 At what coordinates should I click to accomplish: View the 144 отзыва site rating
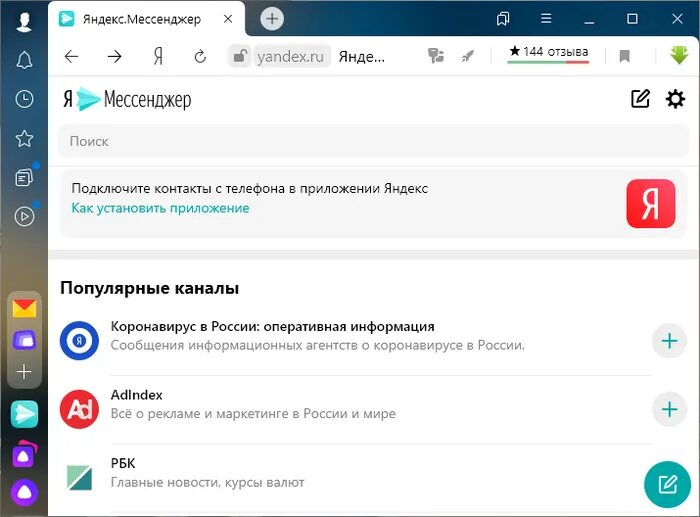(548, 54)
